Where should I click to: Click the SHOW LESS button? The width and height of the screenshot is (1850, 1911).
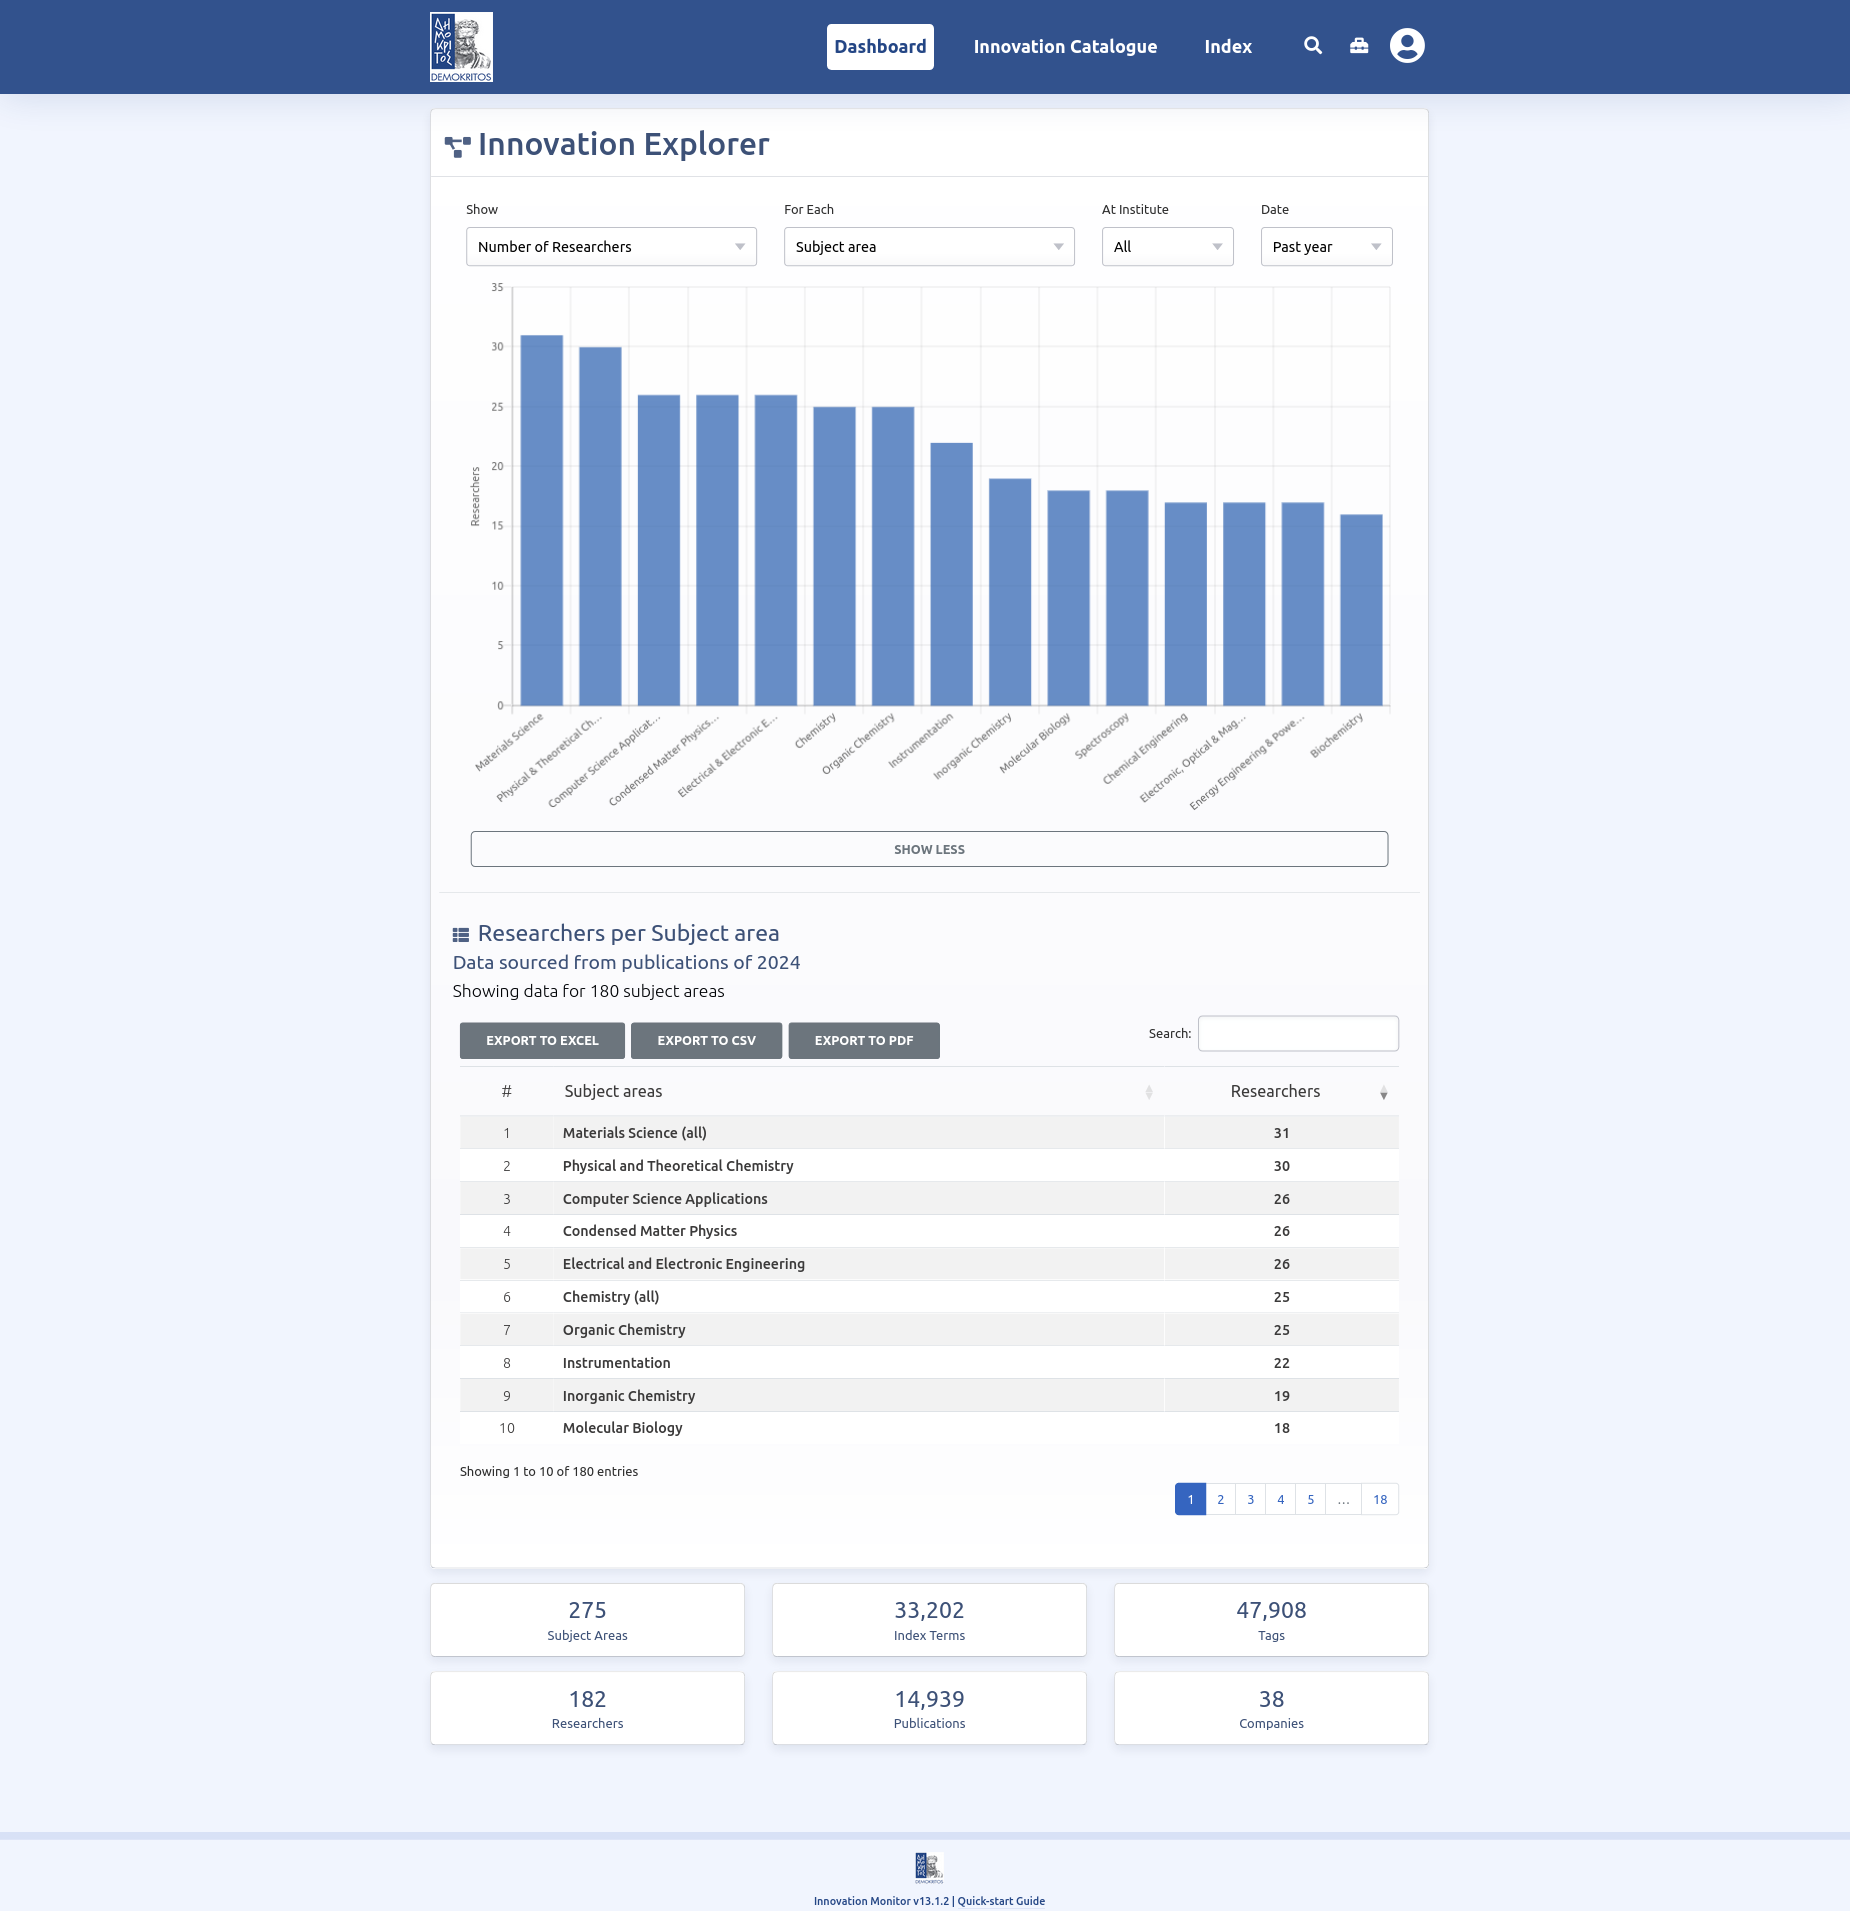[929, 849]
